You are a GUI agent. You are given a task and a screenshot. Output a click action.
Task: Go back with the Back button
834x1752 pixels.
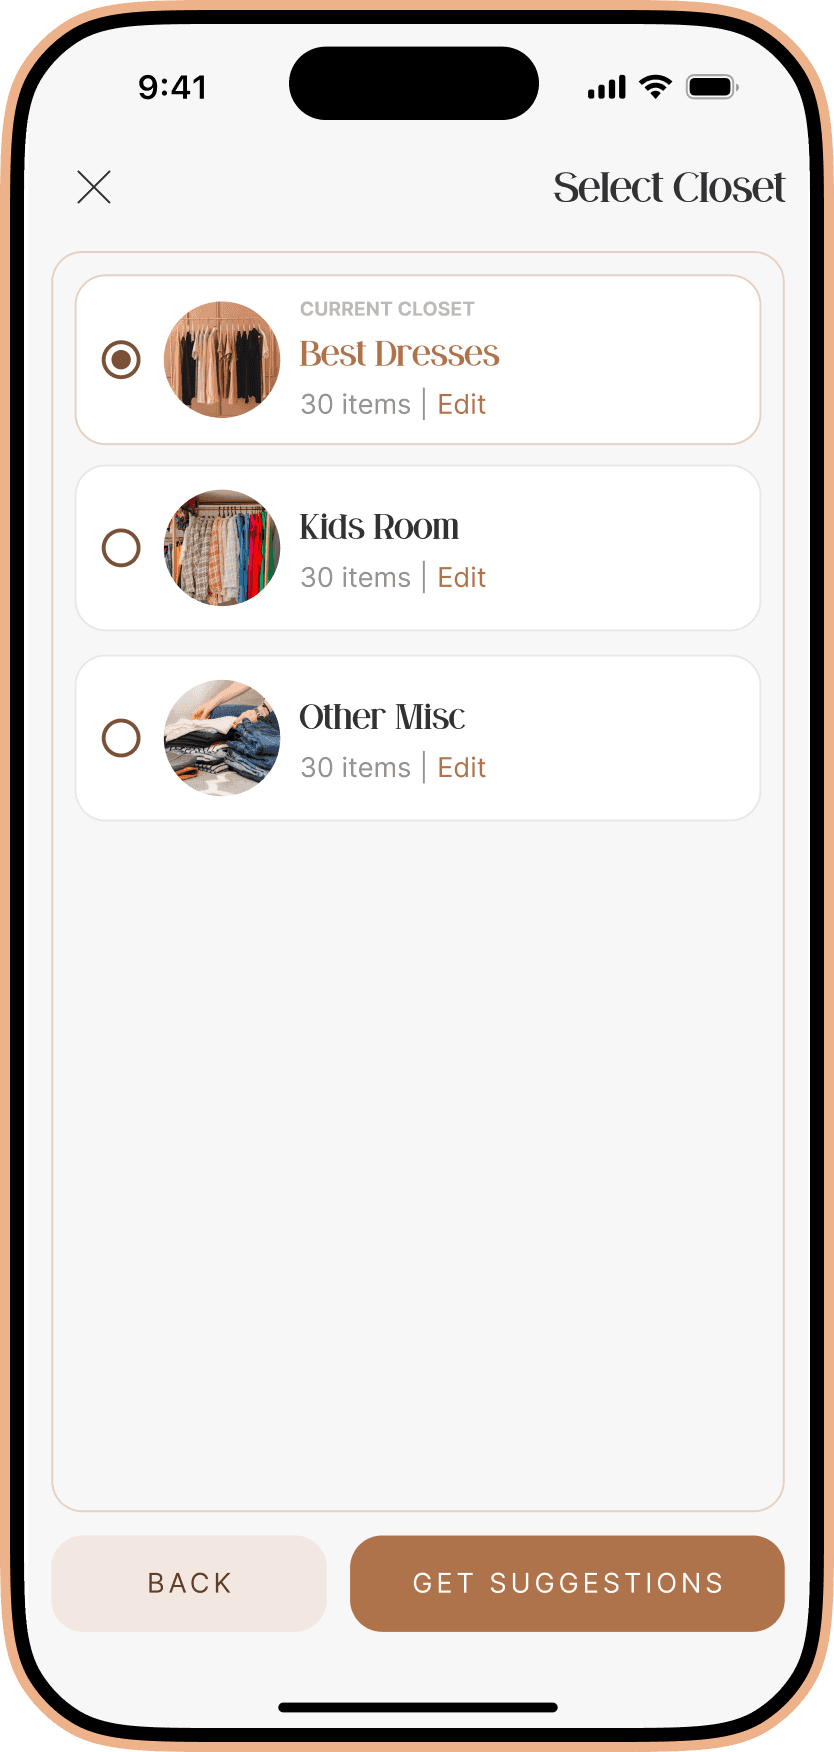189,1583
